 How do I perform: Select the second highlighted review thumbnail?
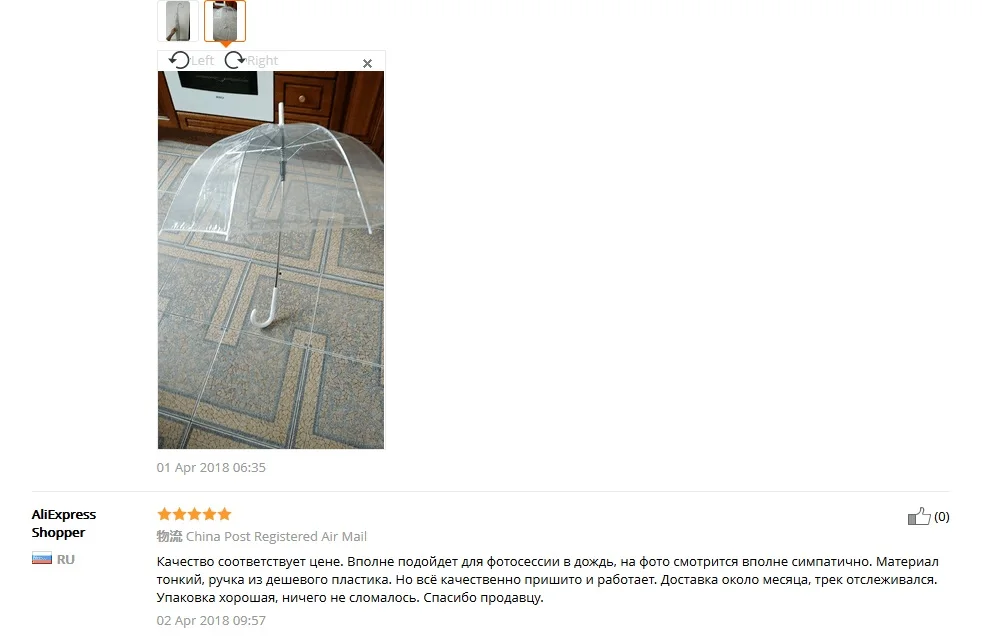[x=224, y=21]
